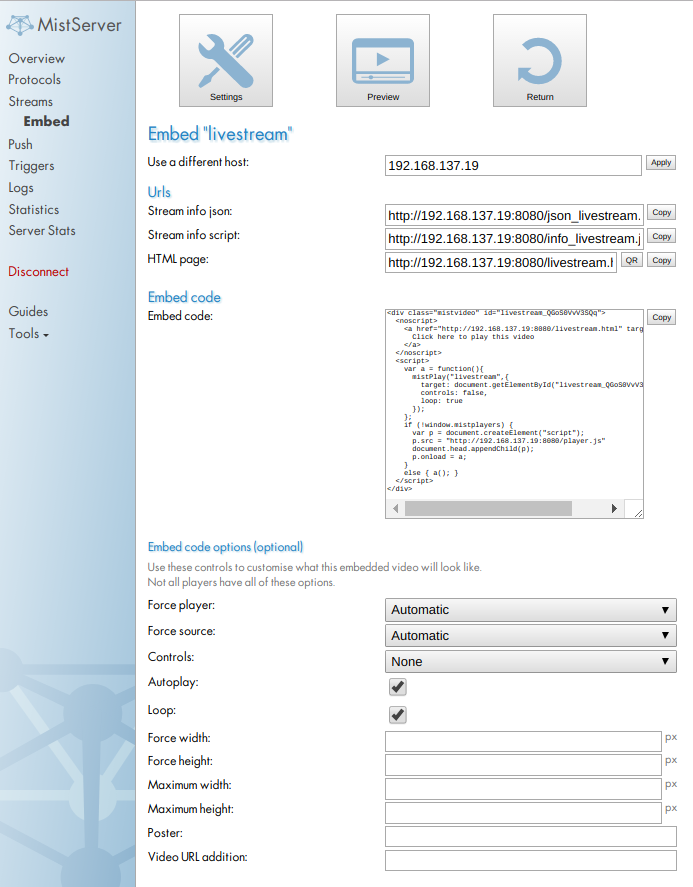This screenshot has width=693, height=887.
Task: Open the Controls dropdown set to None
Action: pos(531,661)
